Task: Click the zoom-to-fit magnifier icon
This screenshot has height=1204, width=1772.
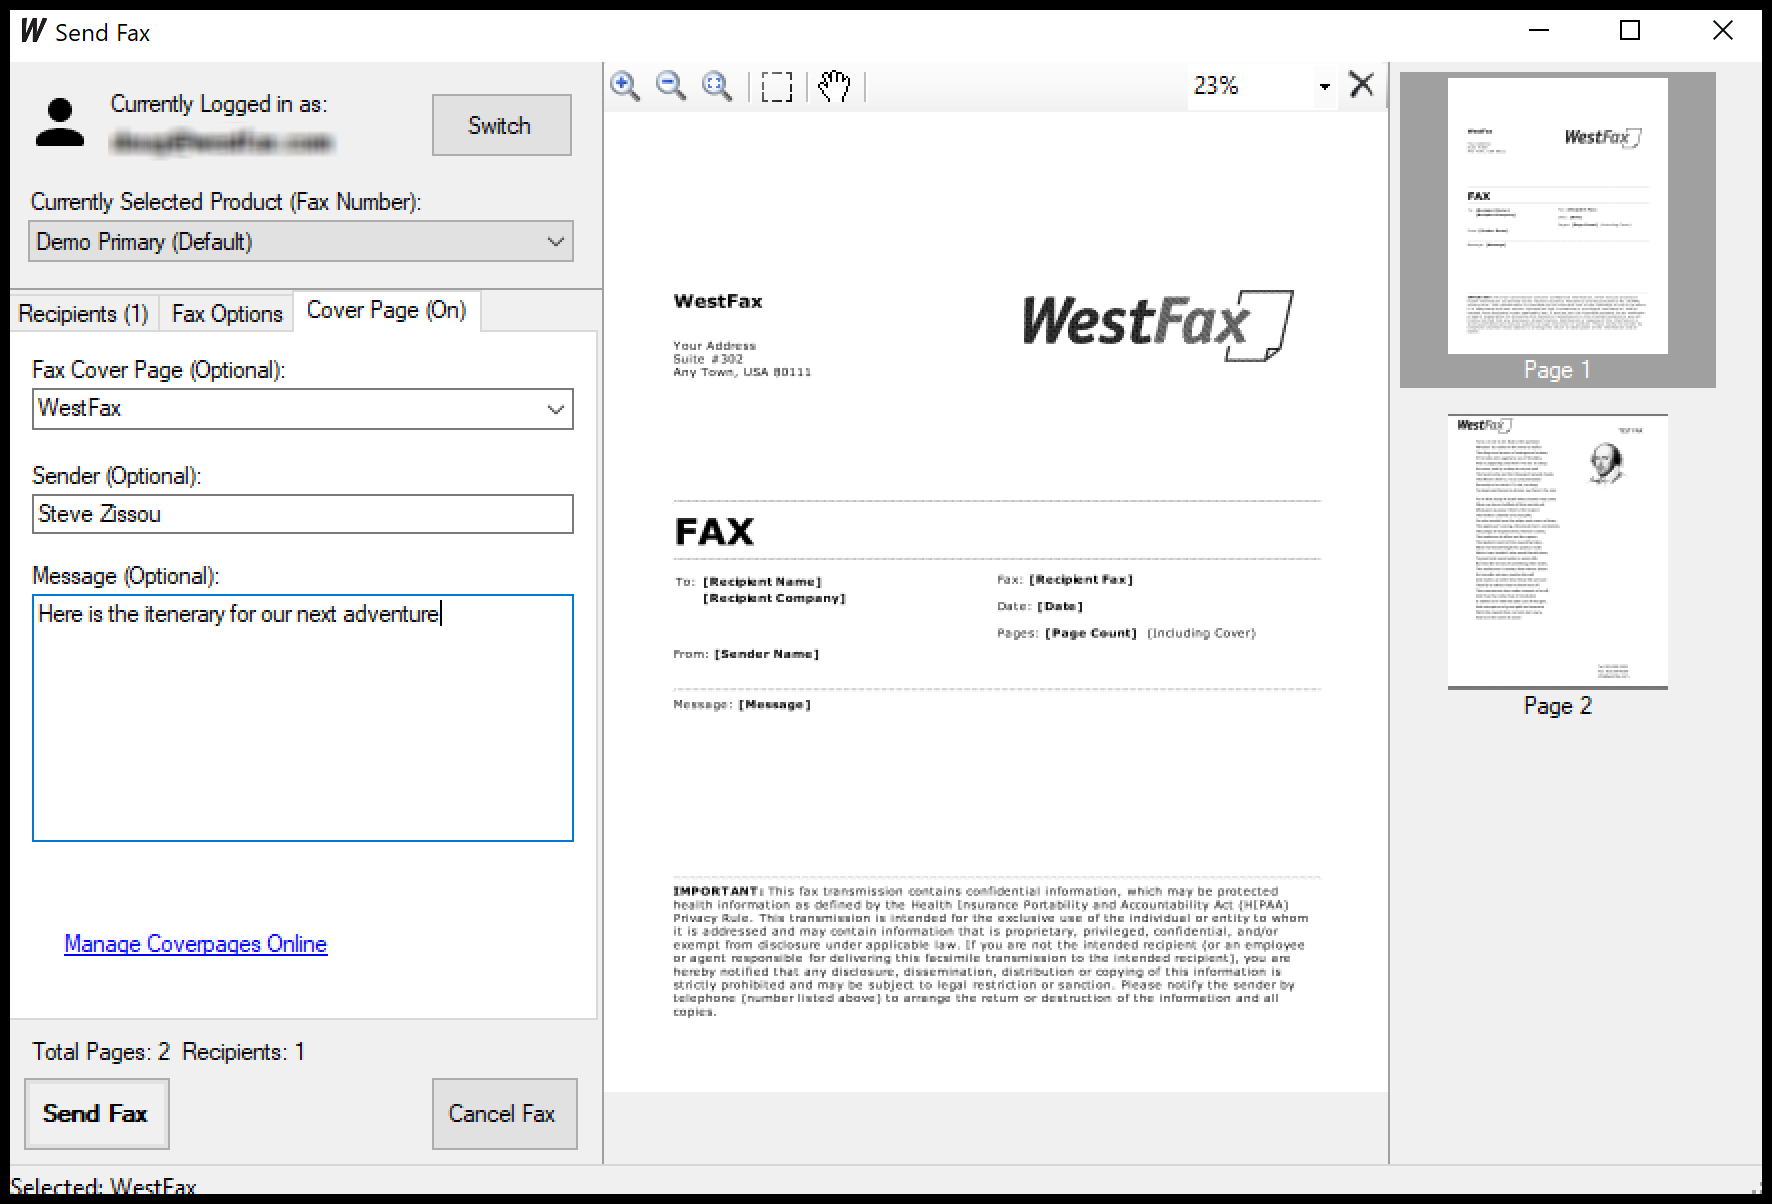Action: click(717, 86)
